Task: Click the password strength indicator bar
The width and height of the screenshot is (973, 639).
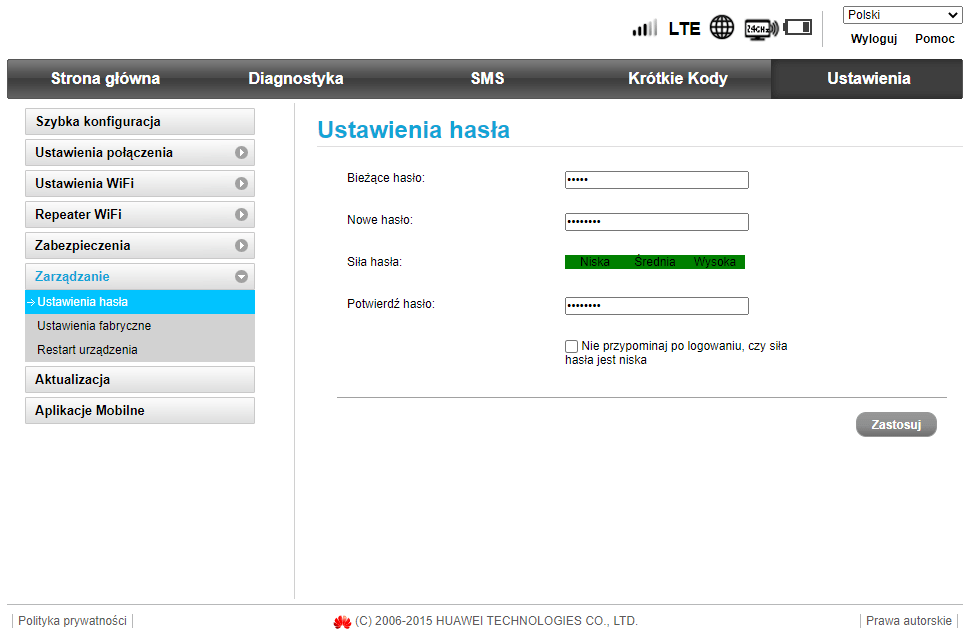Action: click(x=655, y=262)
